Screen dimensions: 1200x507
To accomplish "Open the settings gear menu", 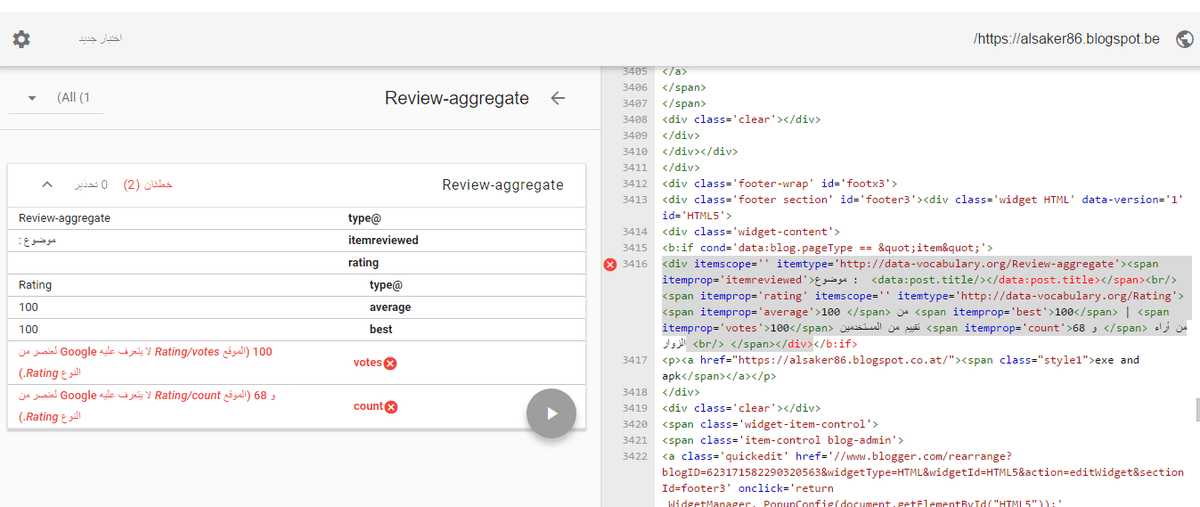I will pos(21,39).
